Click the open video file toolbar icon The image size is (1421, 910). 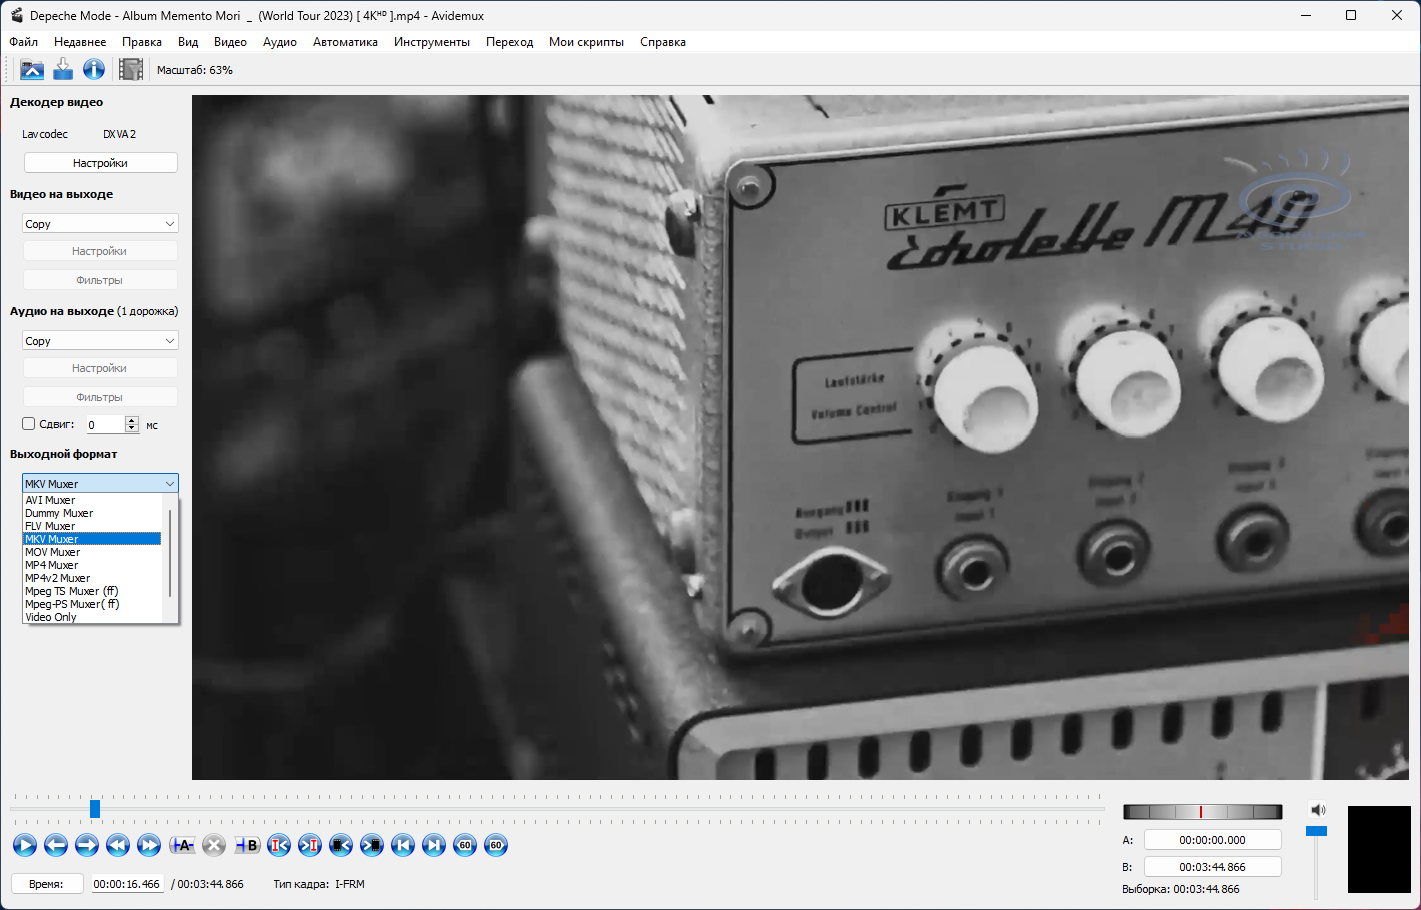point(32,69)
